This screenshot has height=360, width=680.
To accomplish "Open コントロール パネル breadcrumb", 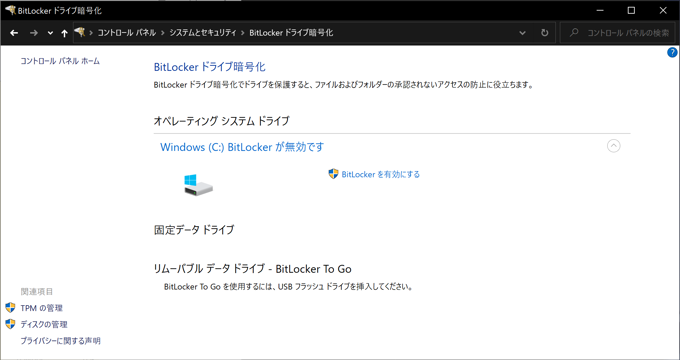I will (x=127, y=33).
